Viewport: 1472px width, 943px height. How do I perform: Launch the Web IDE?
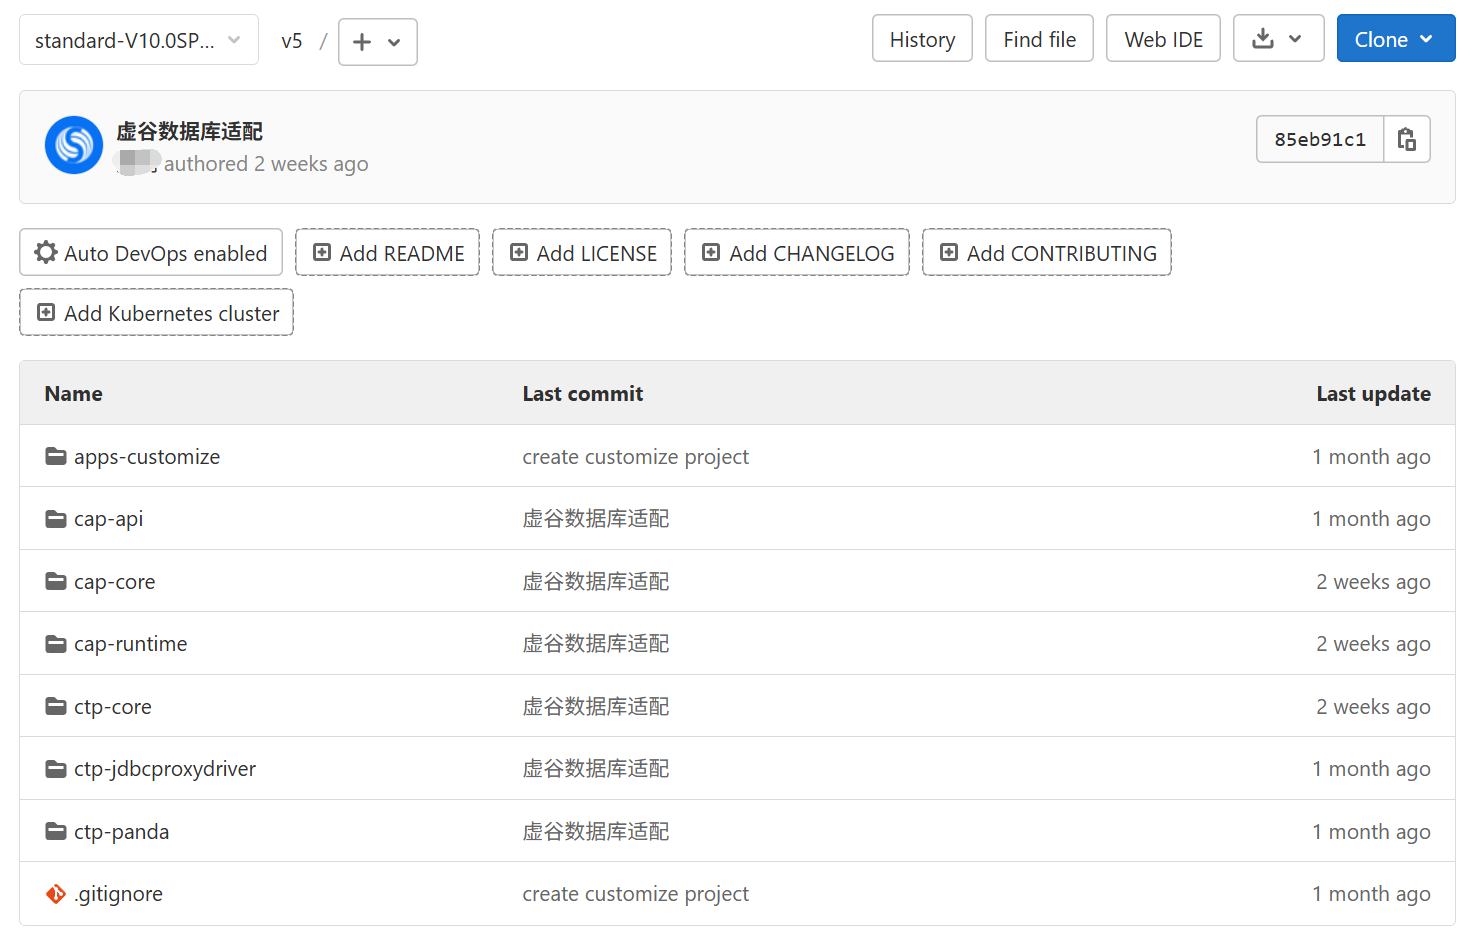click(x=1163, y=39)
